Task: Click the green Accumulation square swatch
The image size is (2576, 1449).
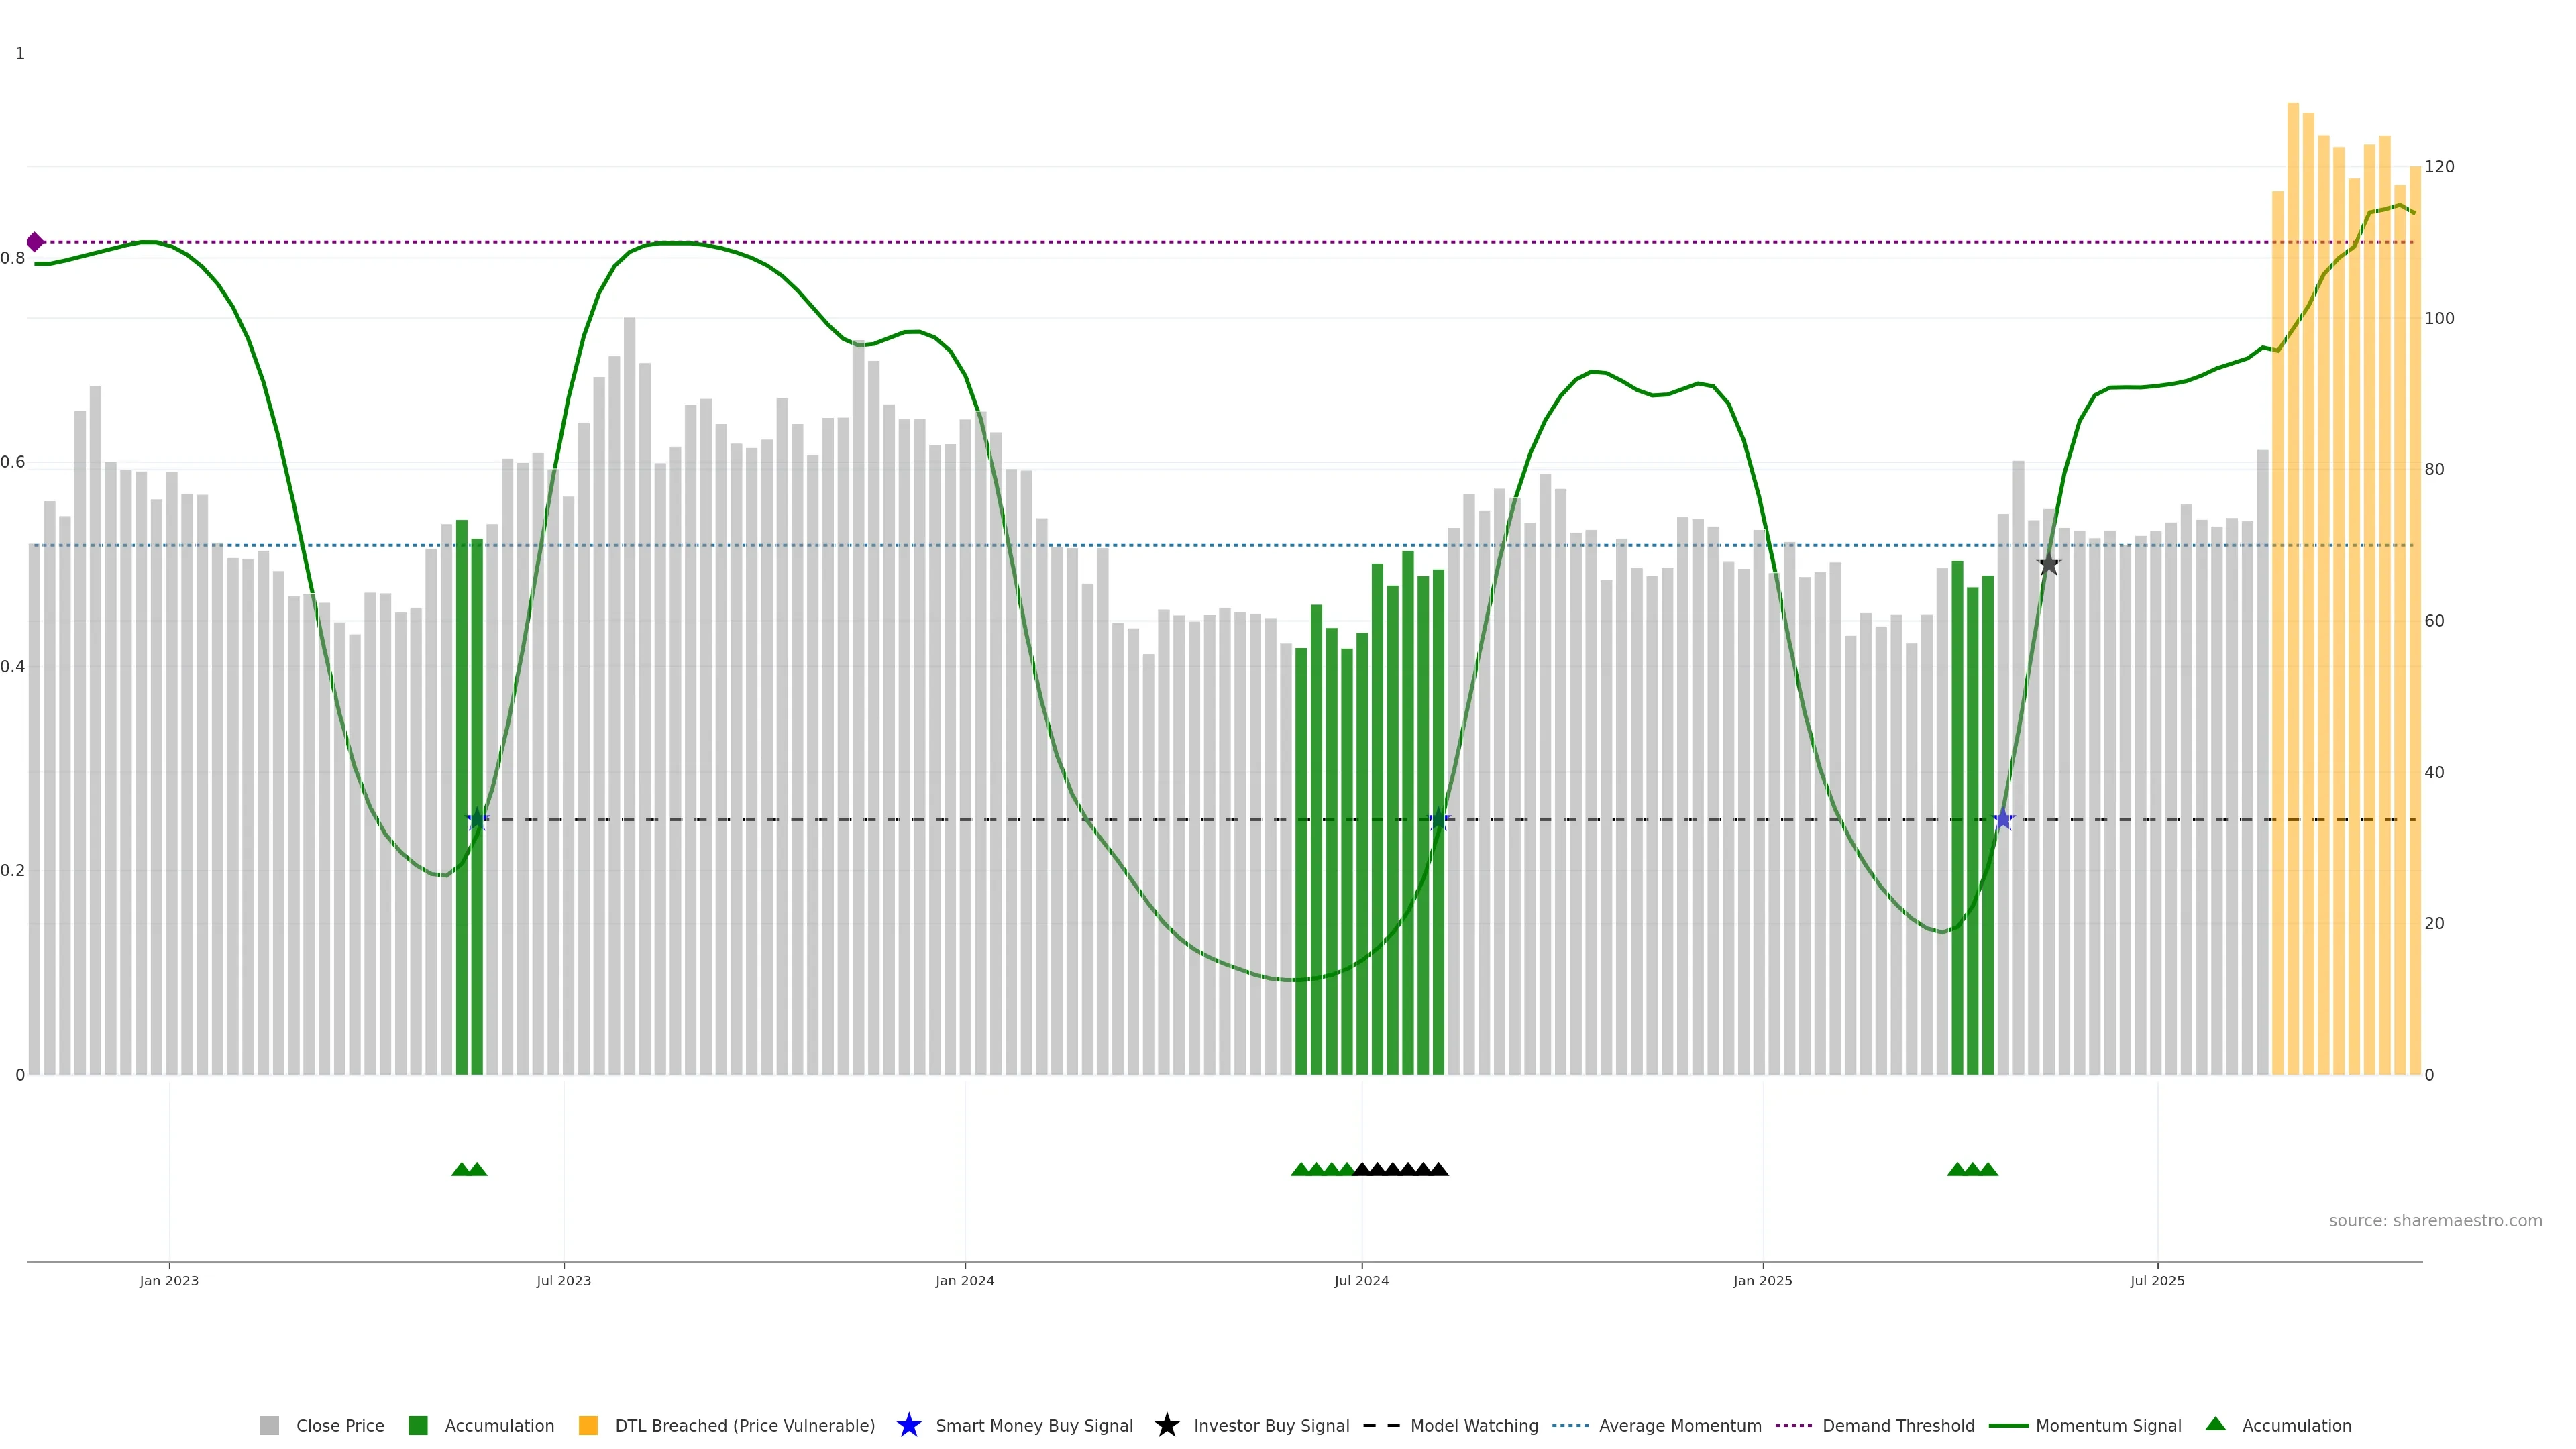Action: [x=418, y=1425]
